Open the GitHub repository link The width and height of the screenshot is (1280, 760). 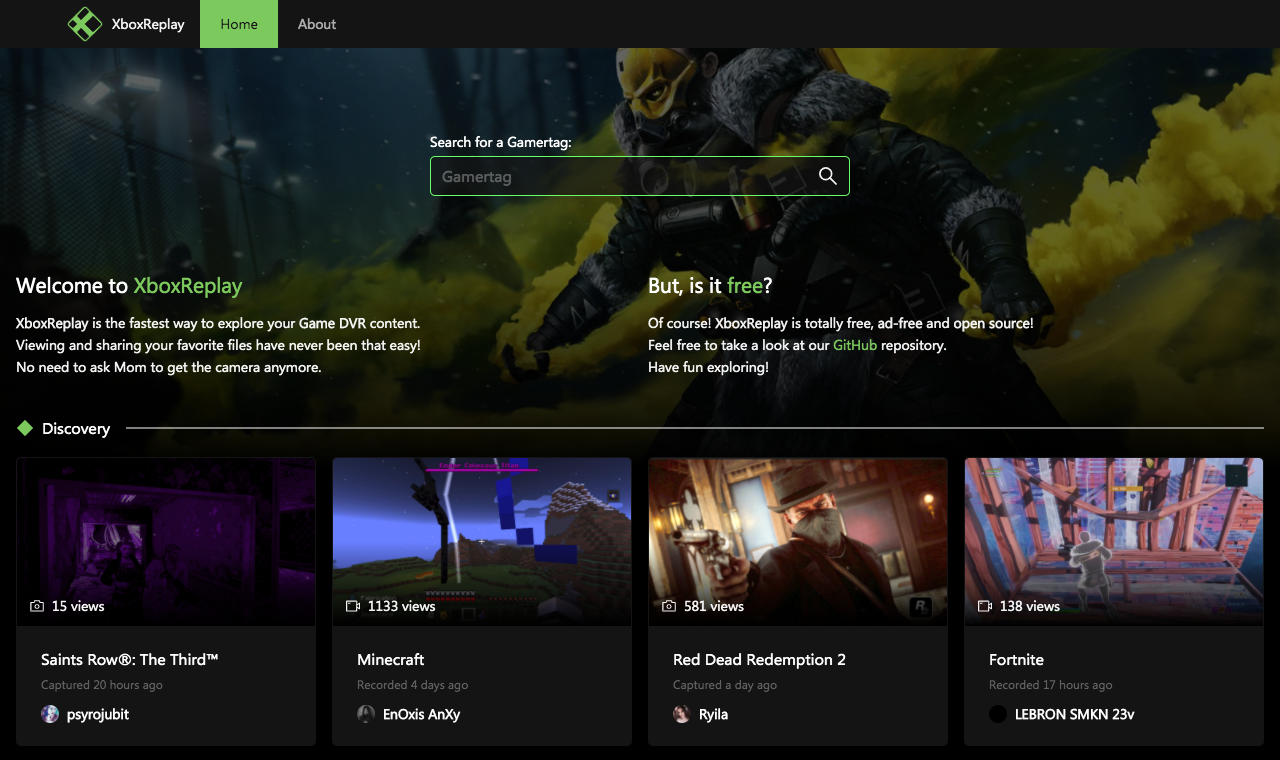[855, 345]
